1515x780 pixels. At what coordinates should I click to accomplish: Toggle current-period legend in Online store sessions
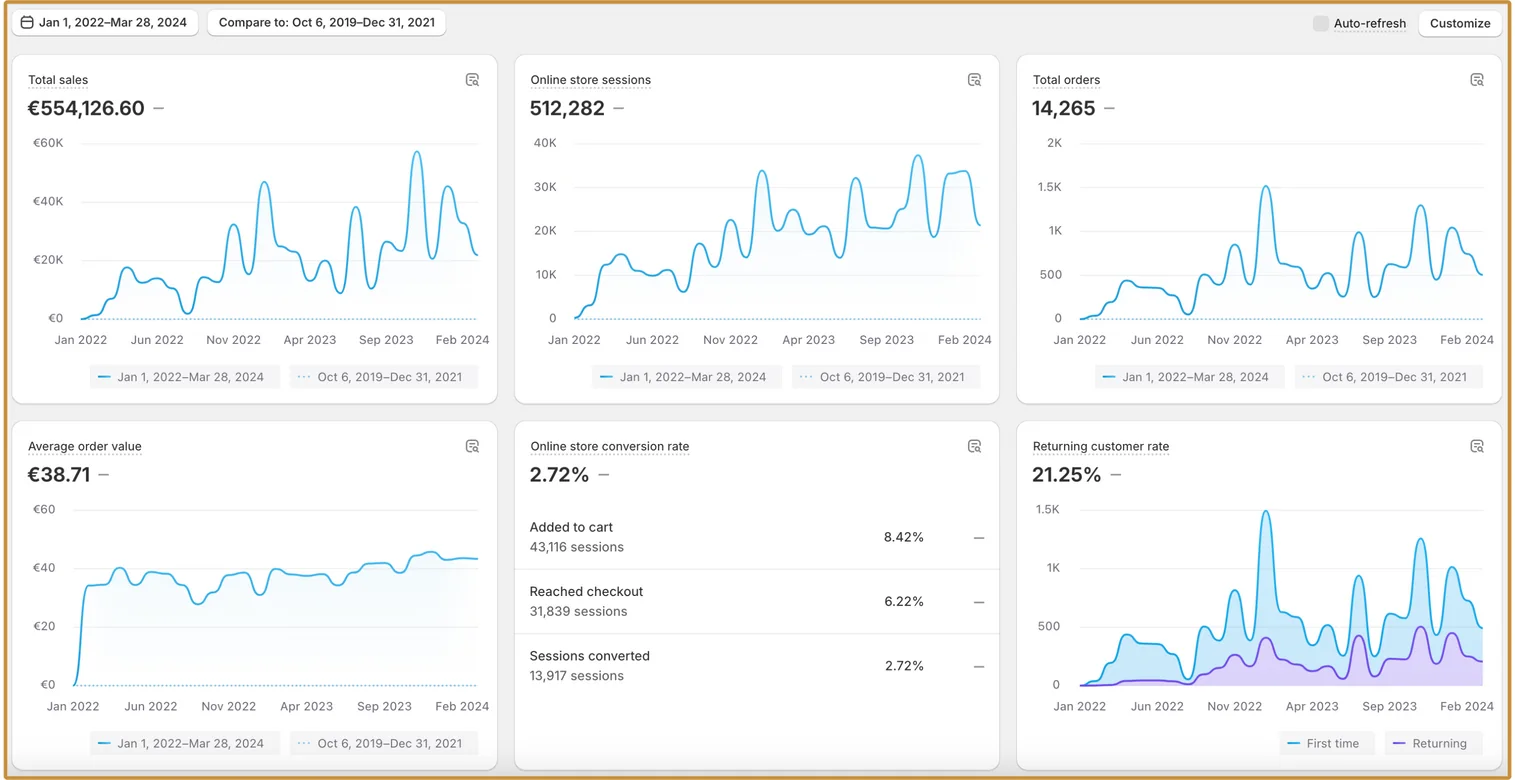coord(686,377)
